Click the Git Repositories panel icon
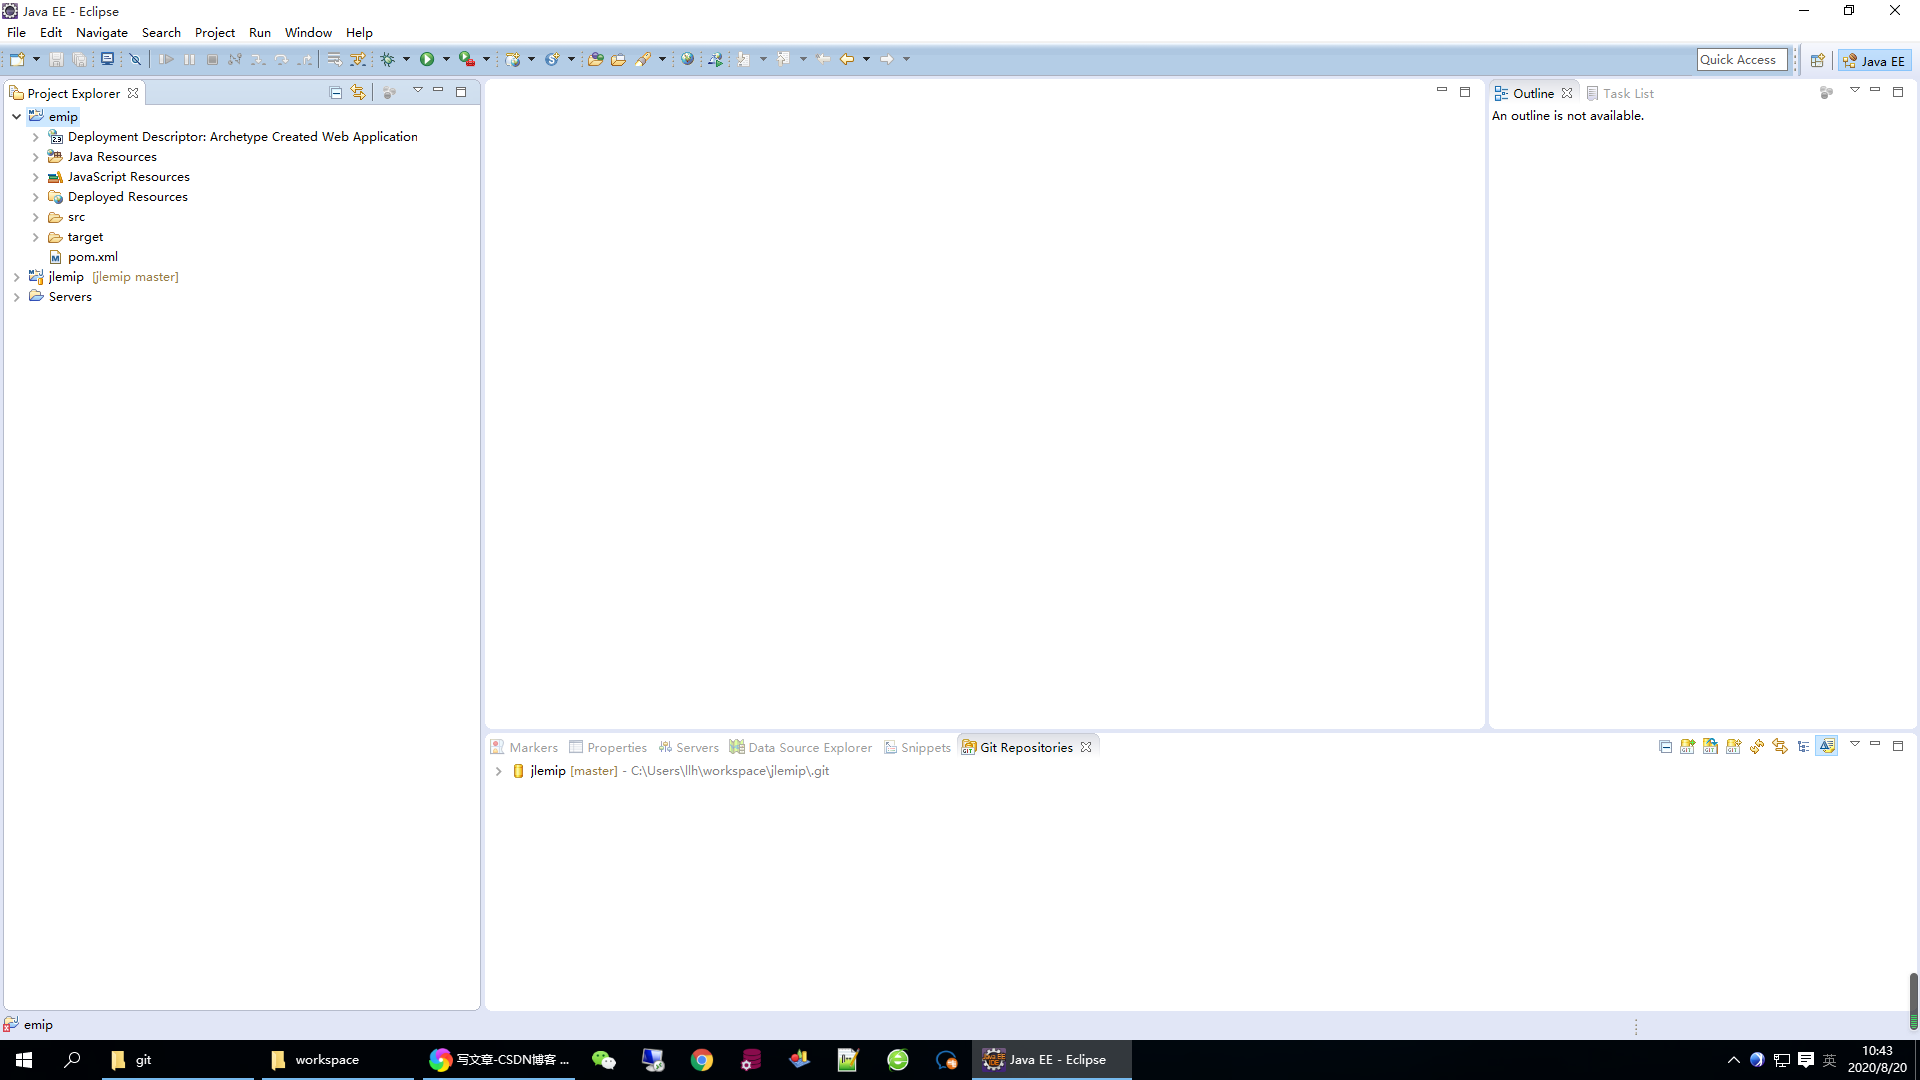The width and height of the screenshot is (1920, 1080). tap(968, 748)
